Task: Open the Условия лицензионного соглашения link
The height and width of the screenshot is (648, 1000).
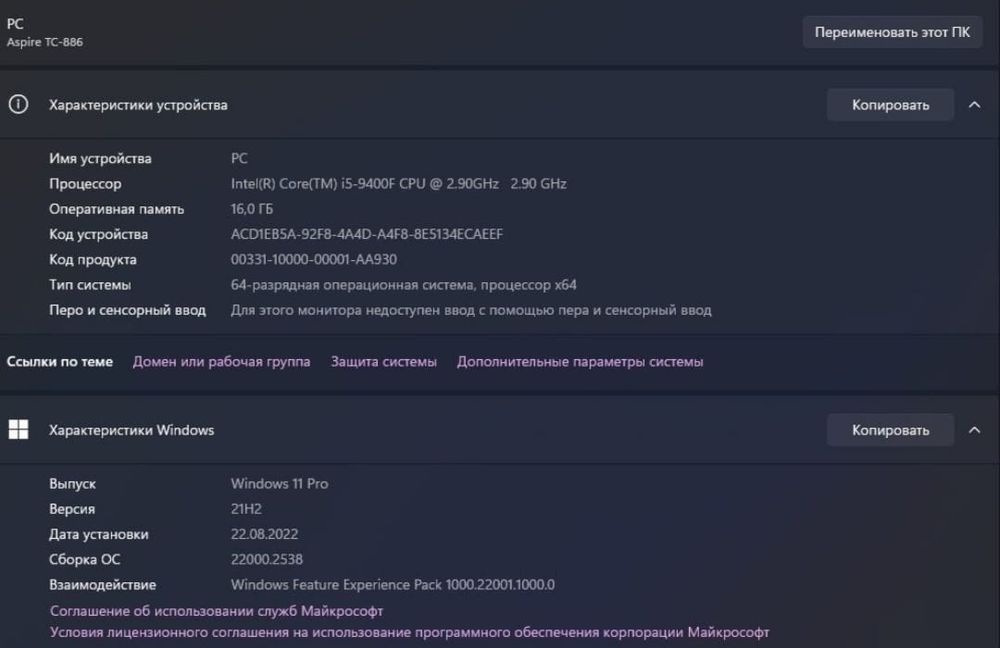Action: pos(409,632)
